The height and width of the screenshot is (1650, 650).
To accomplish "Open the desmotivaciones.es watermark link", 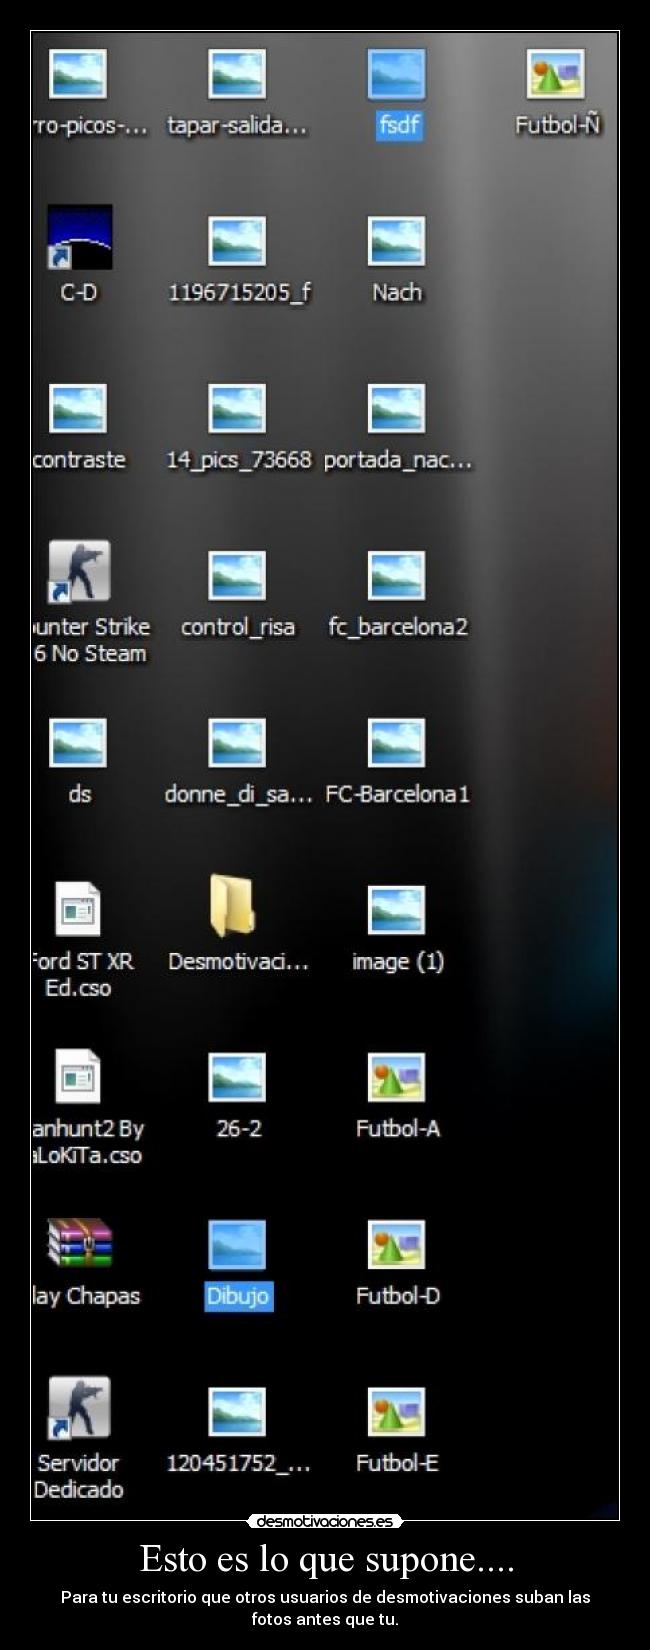I will coord(325,1521).
